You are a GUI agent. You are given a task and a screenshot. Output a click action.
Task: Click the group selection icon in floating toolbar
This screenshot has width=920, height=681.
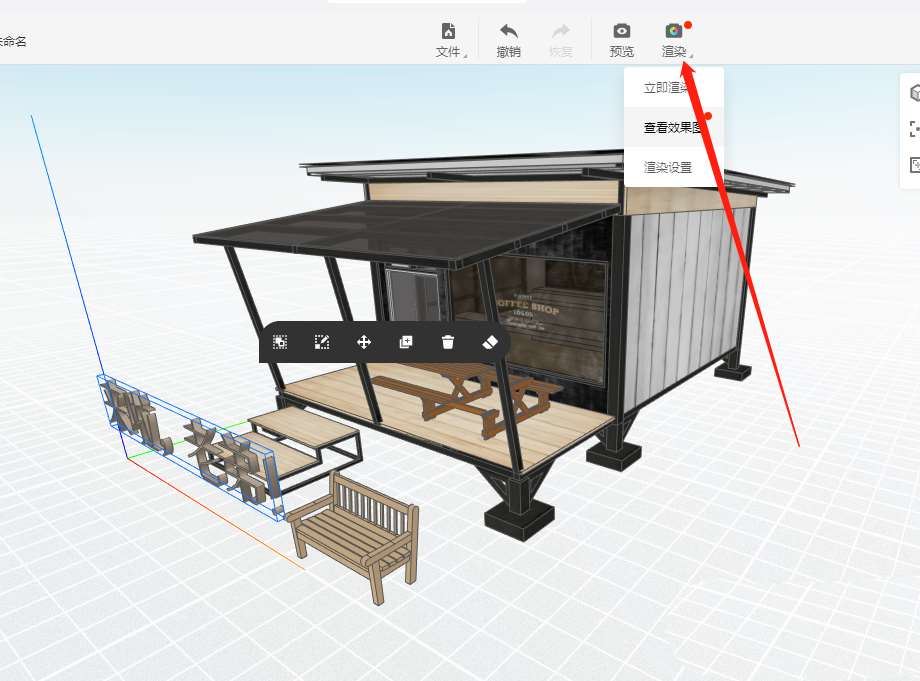[x=280, y=342]
